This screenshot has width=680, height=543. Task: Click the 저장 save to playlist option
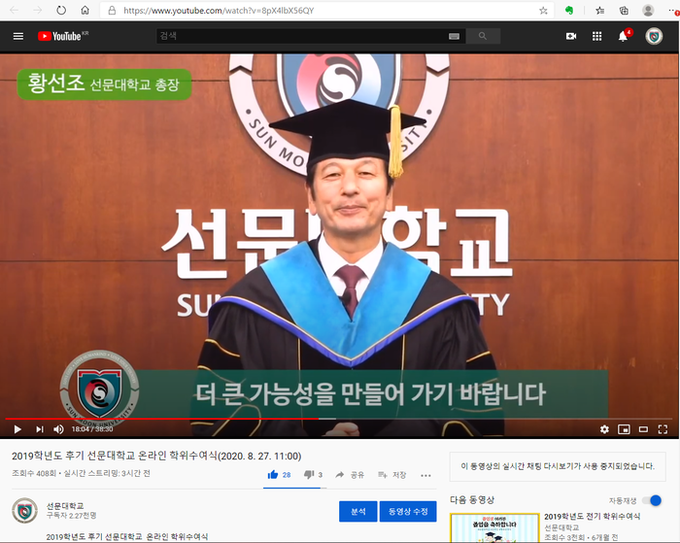[392, 475]
